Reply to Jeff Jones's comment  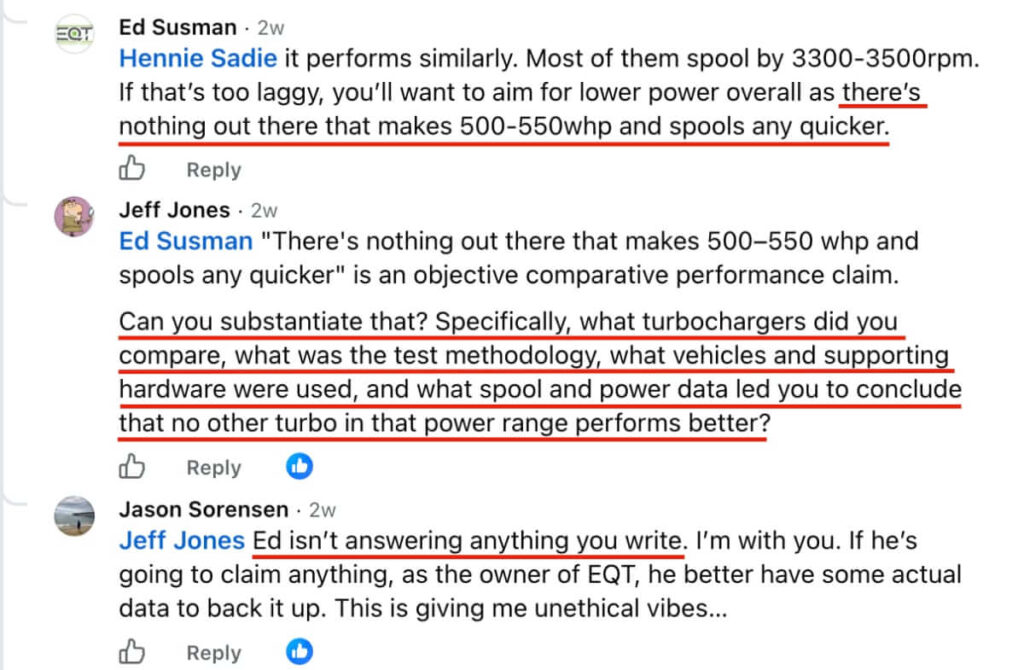click(214, 468)
